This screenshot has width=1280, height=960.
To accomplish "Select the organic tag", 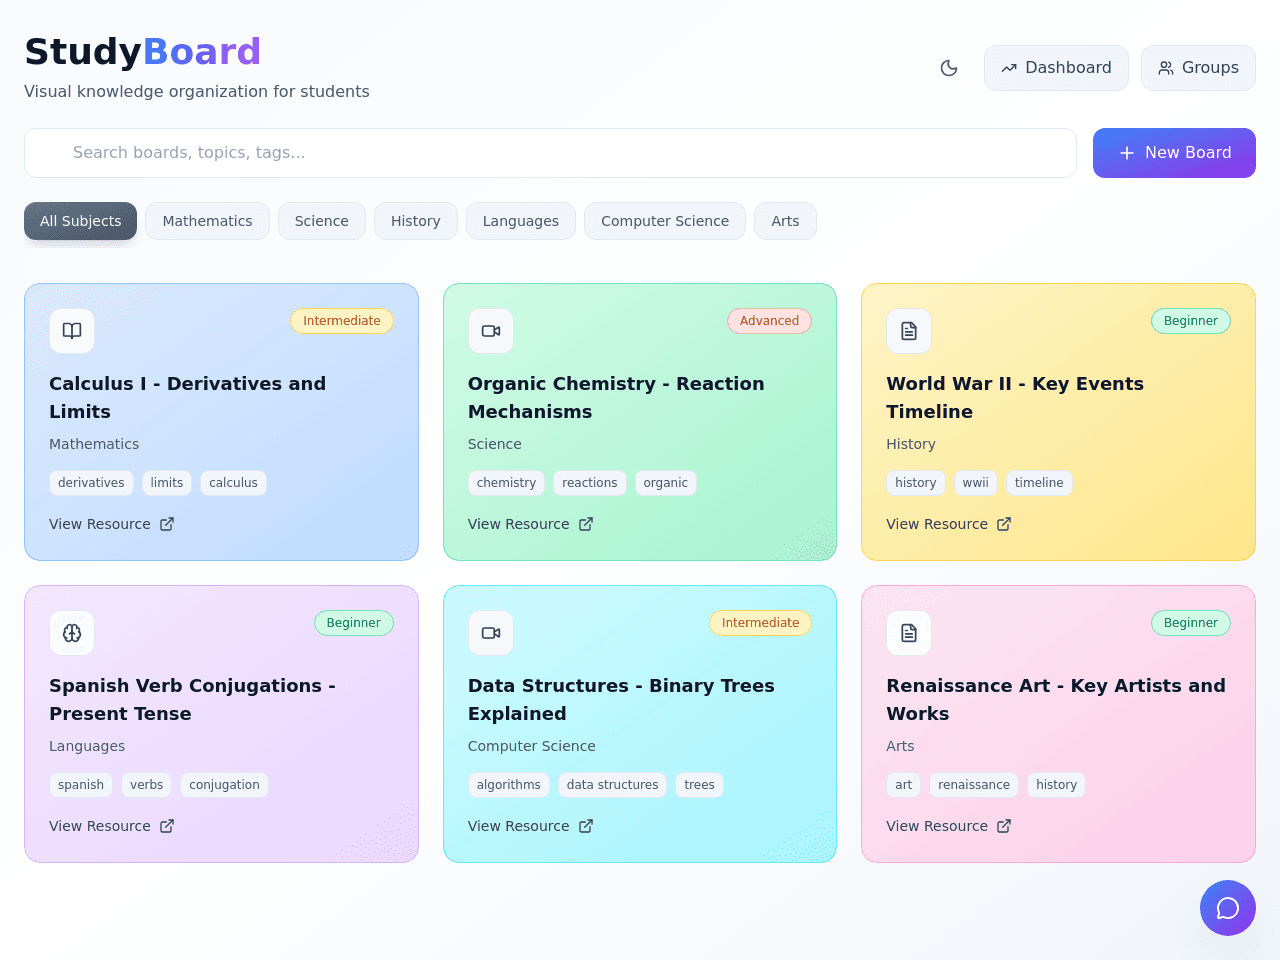I will coord(666,483).
